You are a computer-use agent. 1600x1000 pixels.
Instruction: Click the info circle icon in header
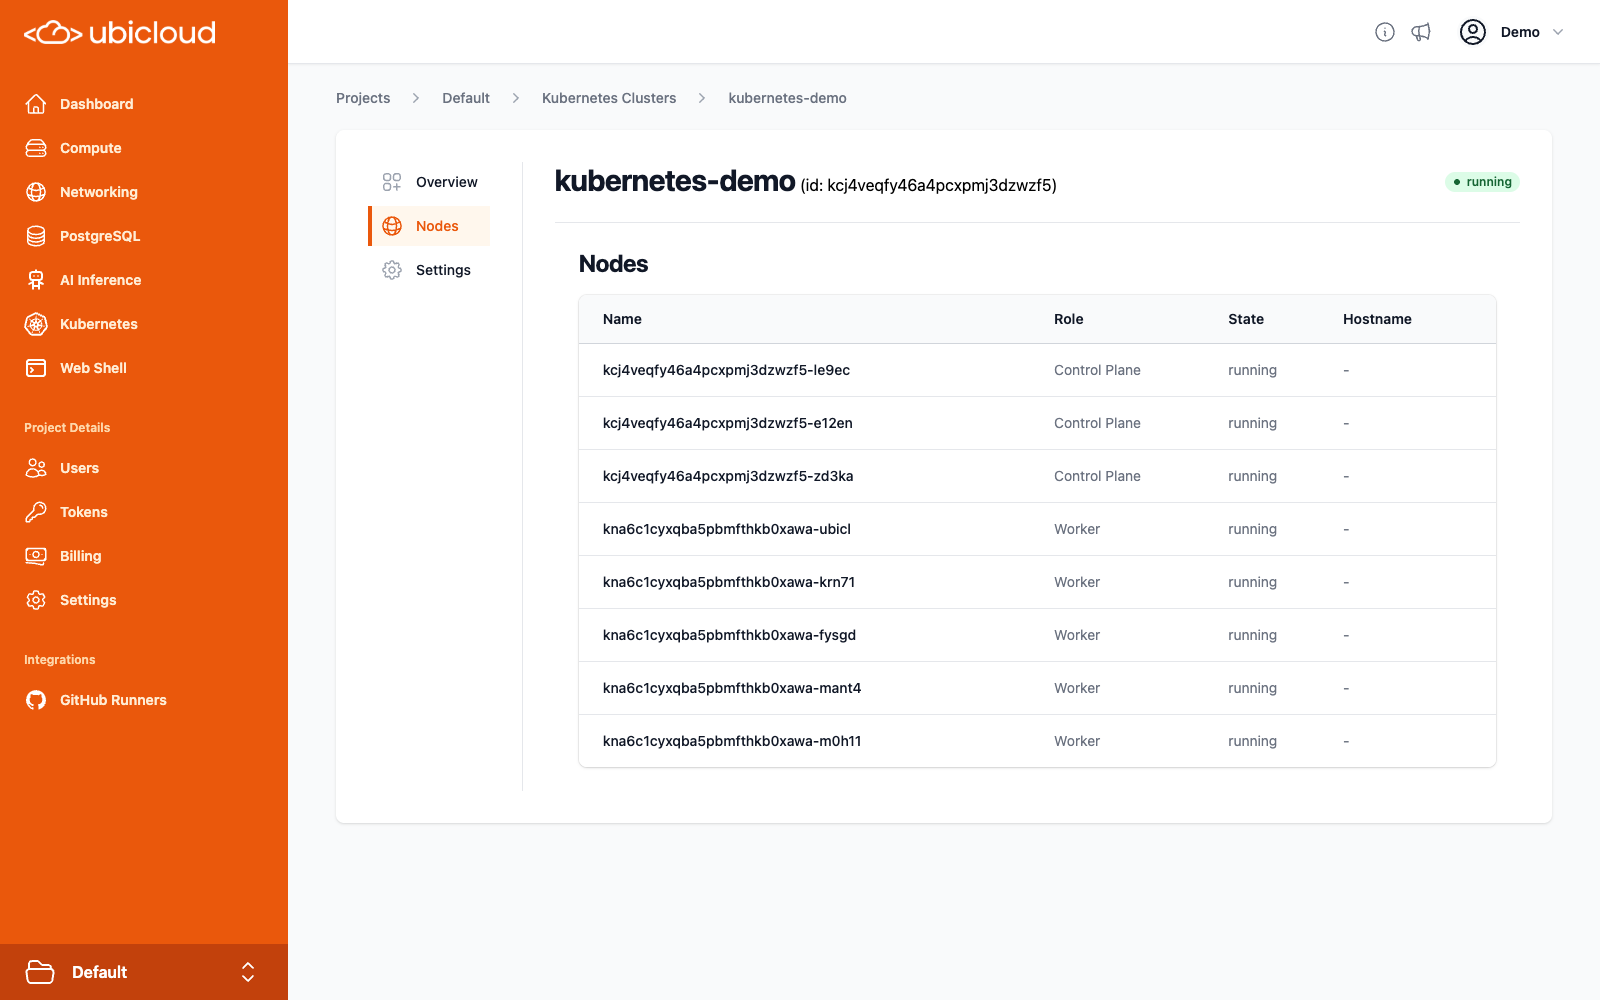pyautogui.click(x=1385, y=32)
